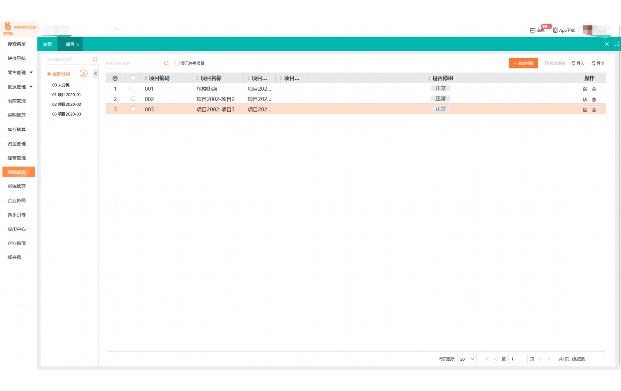
Task: Open the bottom three-character sidebar item
Action: (14, 257)
